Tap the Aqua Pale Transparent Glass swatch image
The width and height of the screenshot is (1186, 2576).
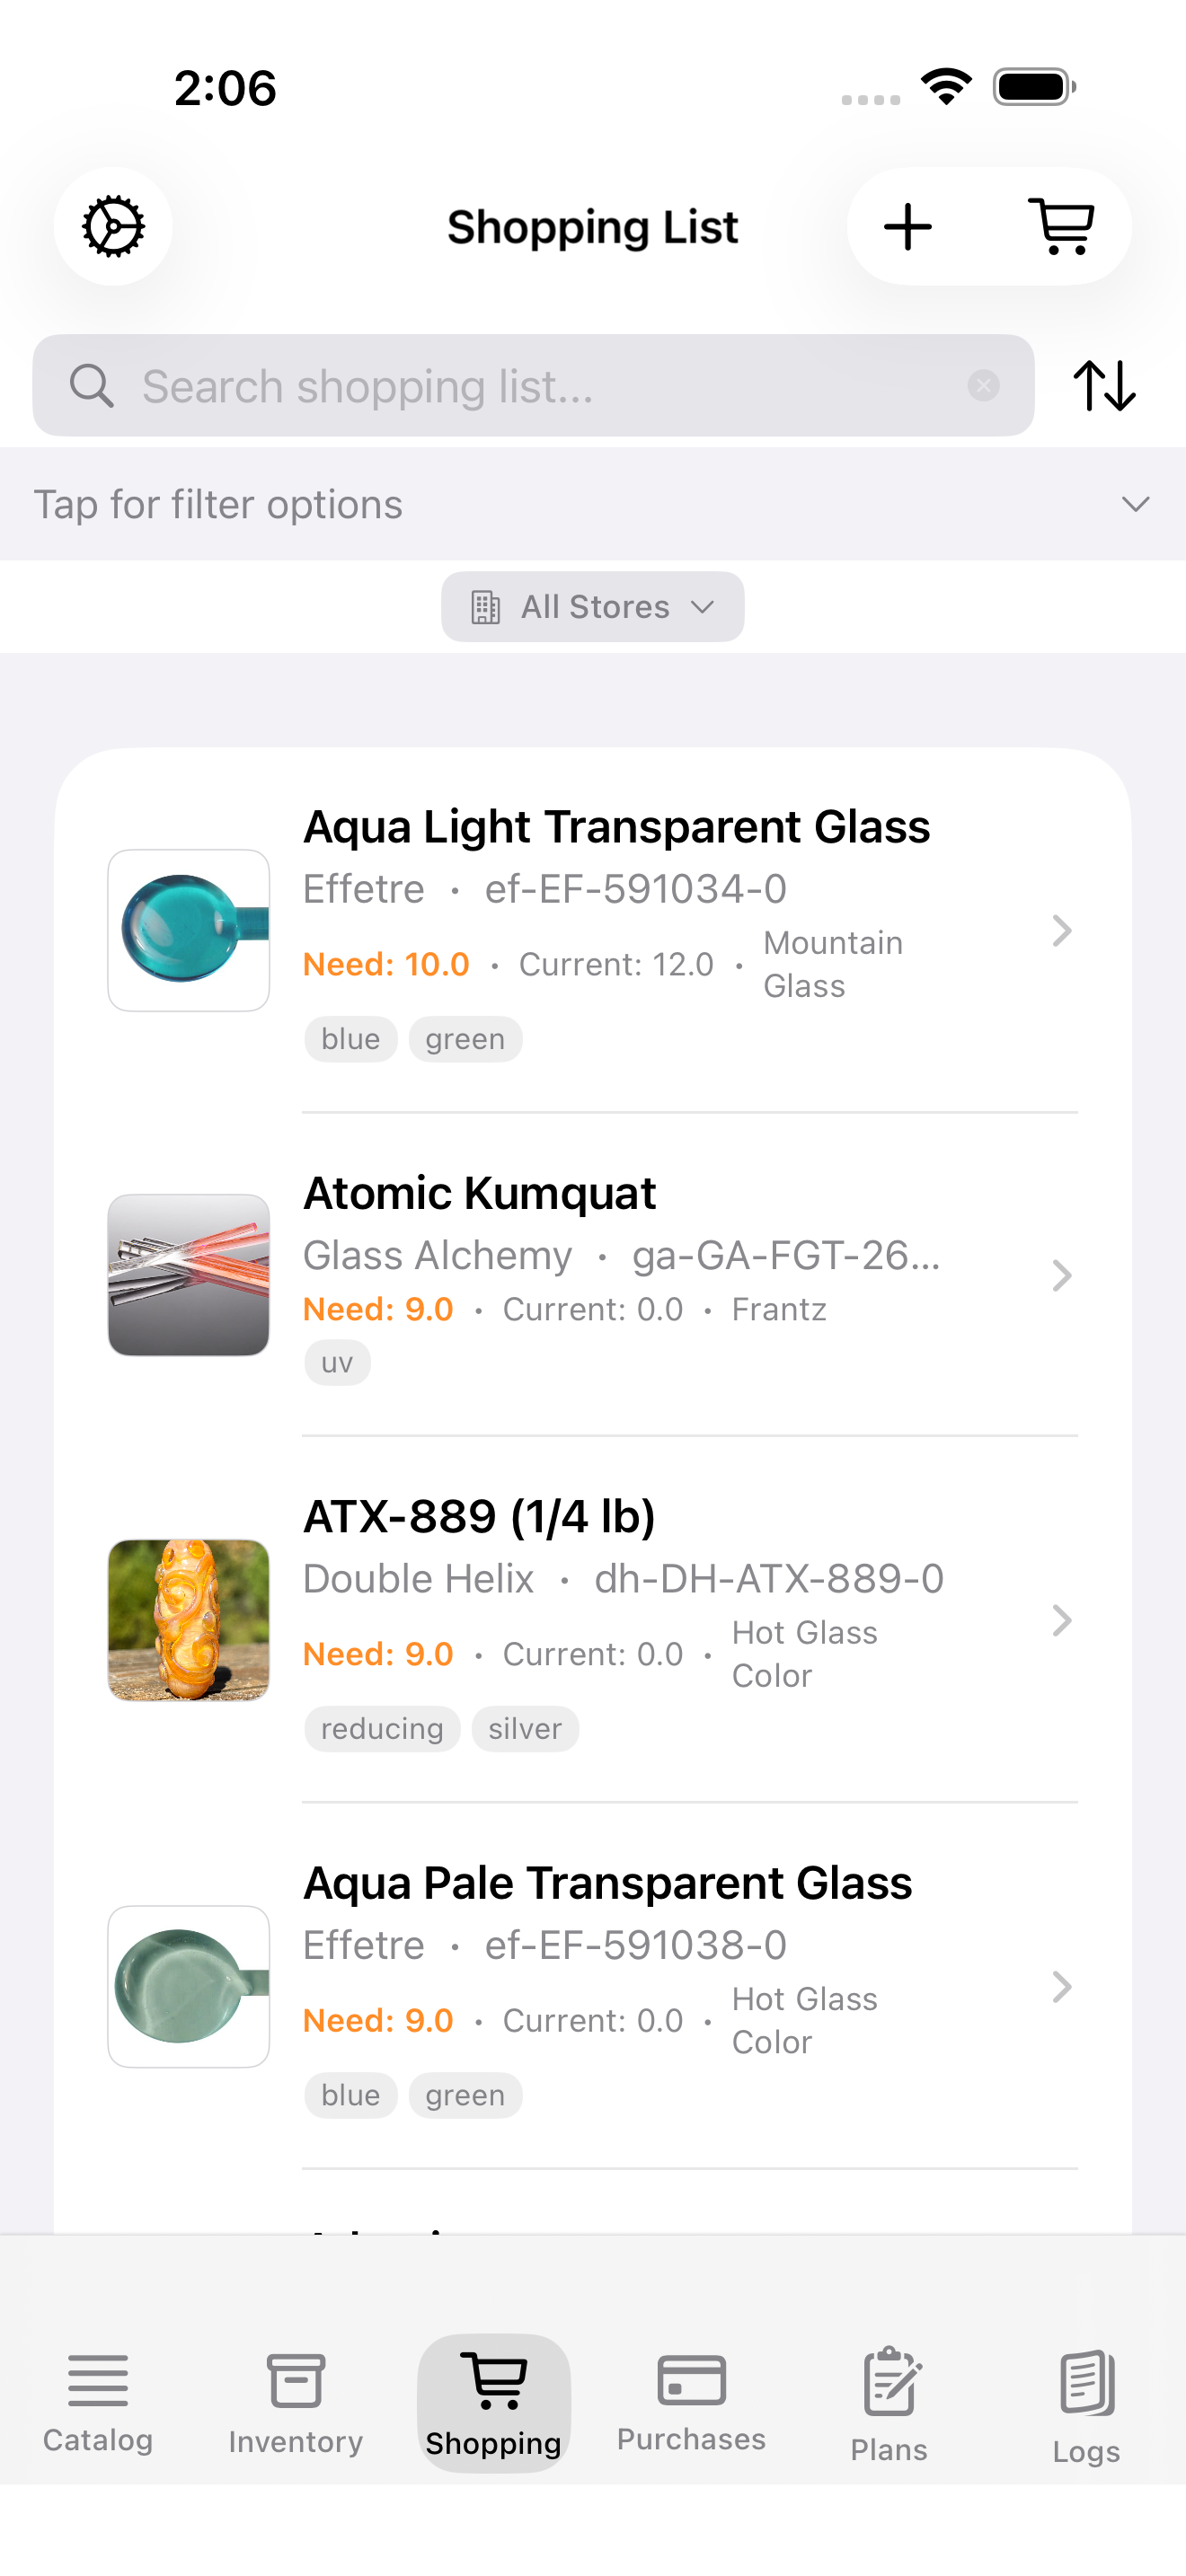click(x=189, y=1986)
